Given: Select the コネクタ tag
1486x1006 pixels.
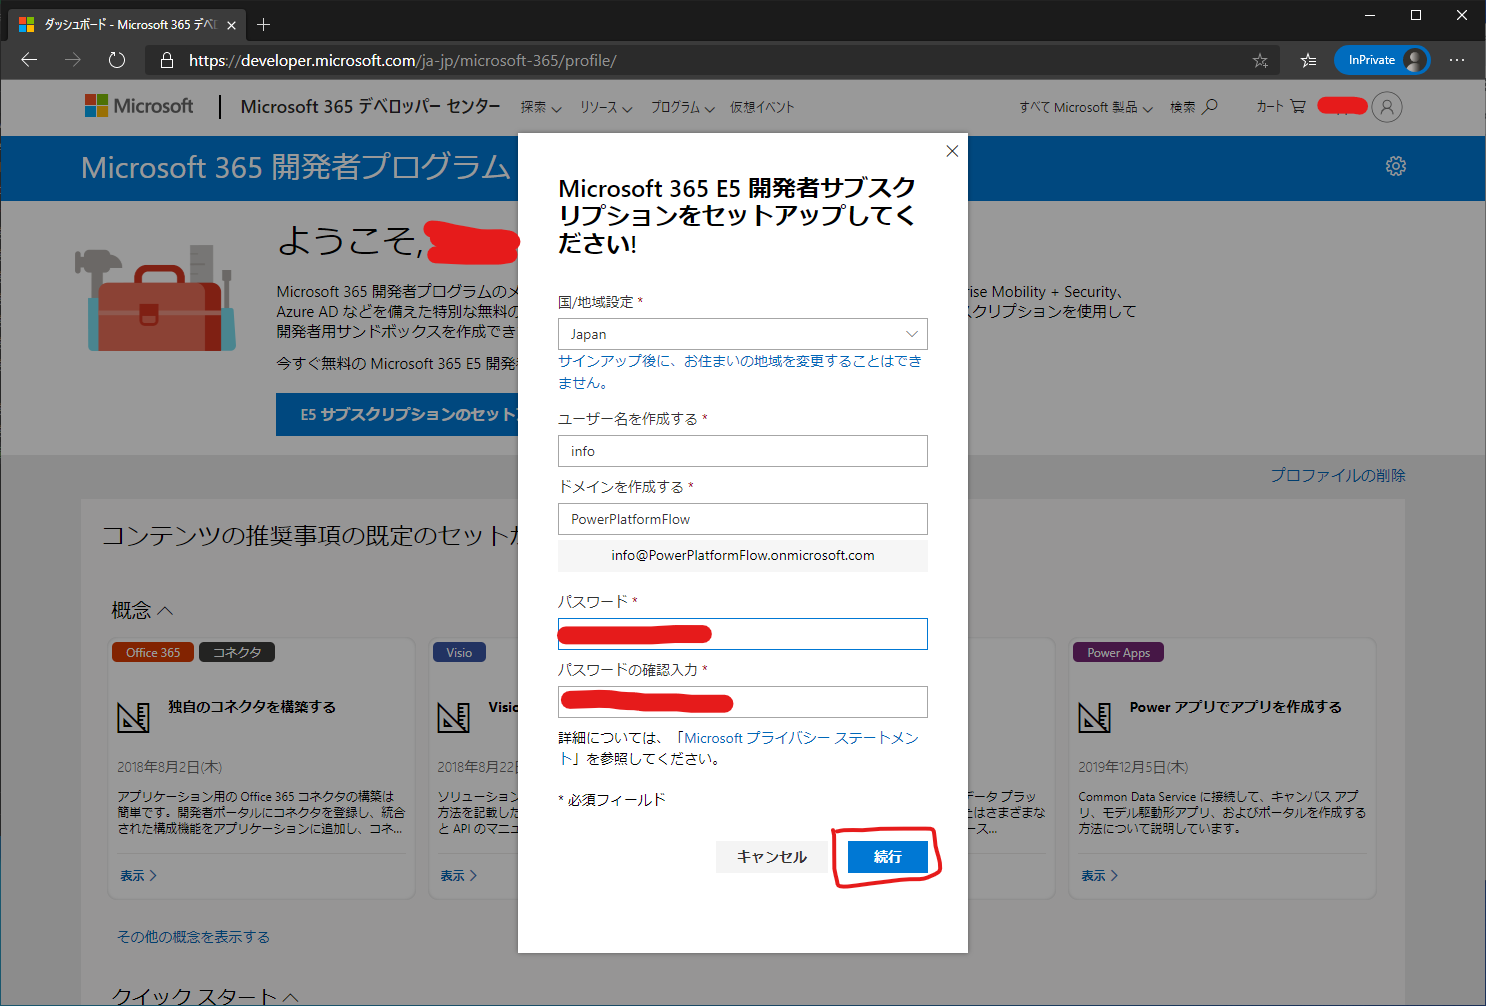Looking at the screenshot, I should (x=237, y=652).
